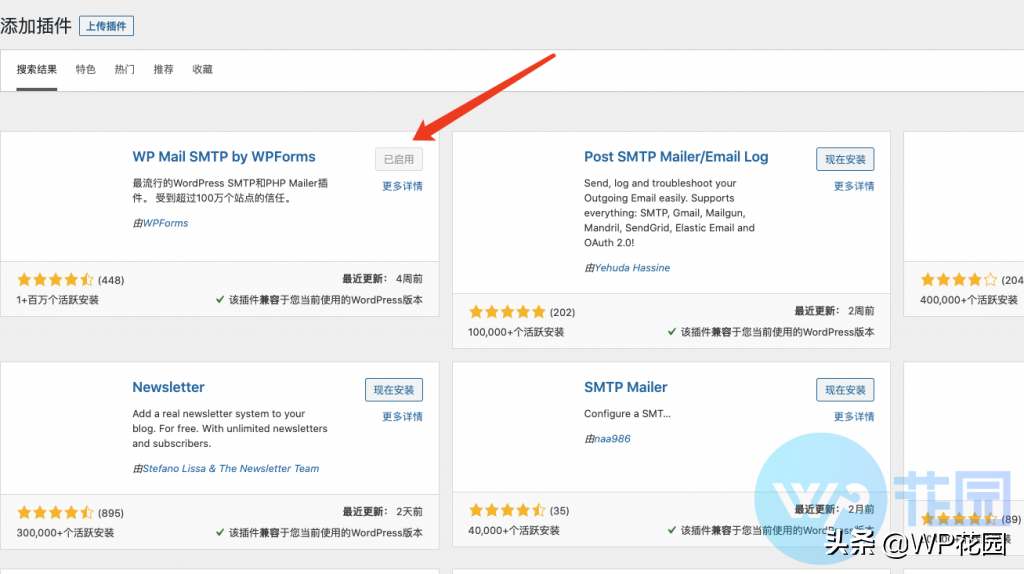Click the star rating of WP Mail SMTP (448)

[56, 280]
